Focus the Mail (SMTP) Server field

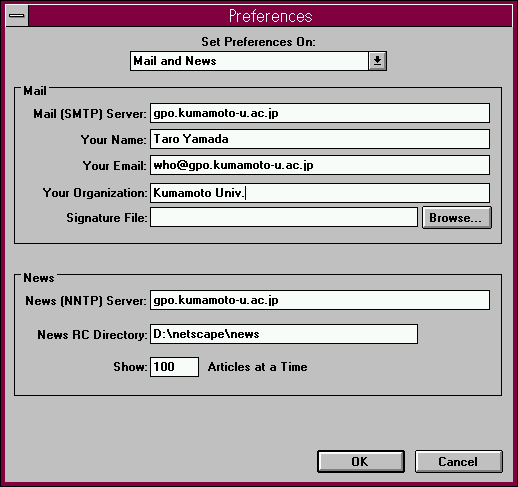coord(320,113)
